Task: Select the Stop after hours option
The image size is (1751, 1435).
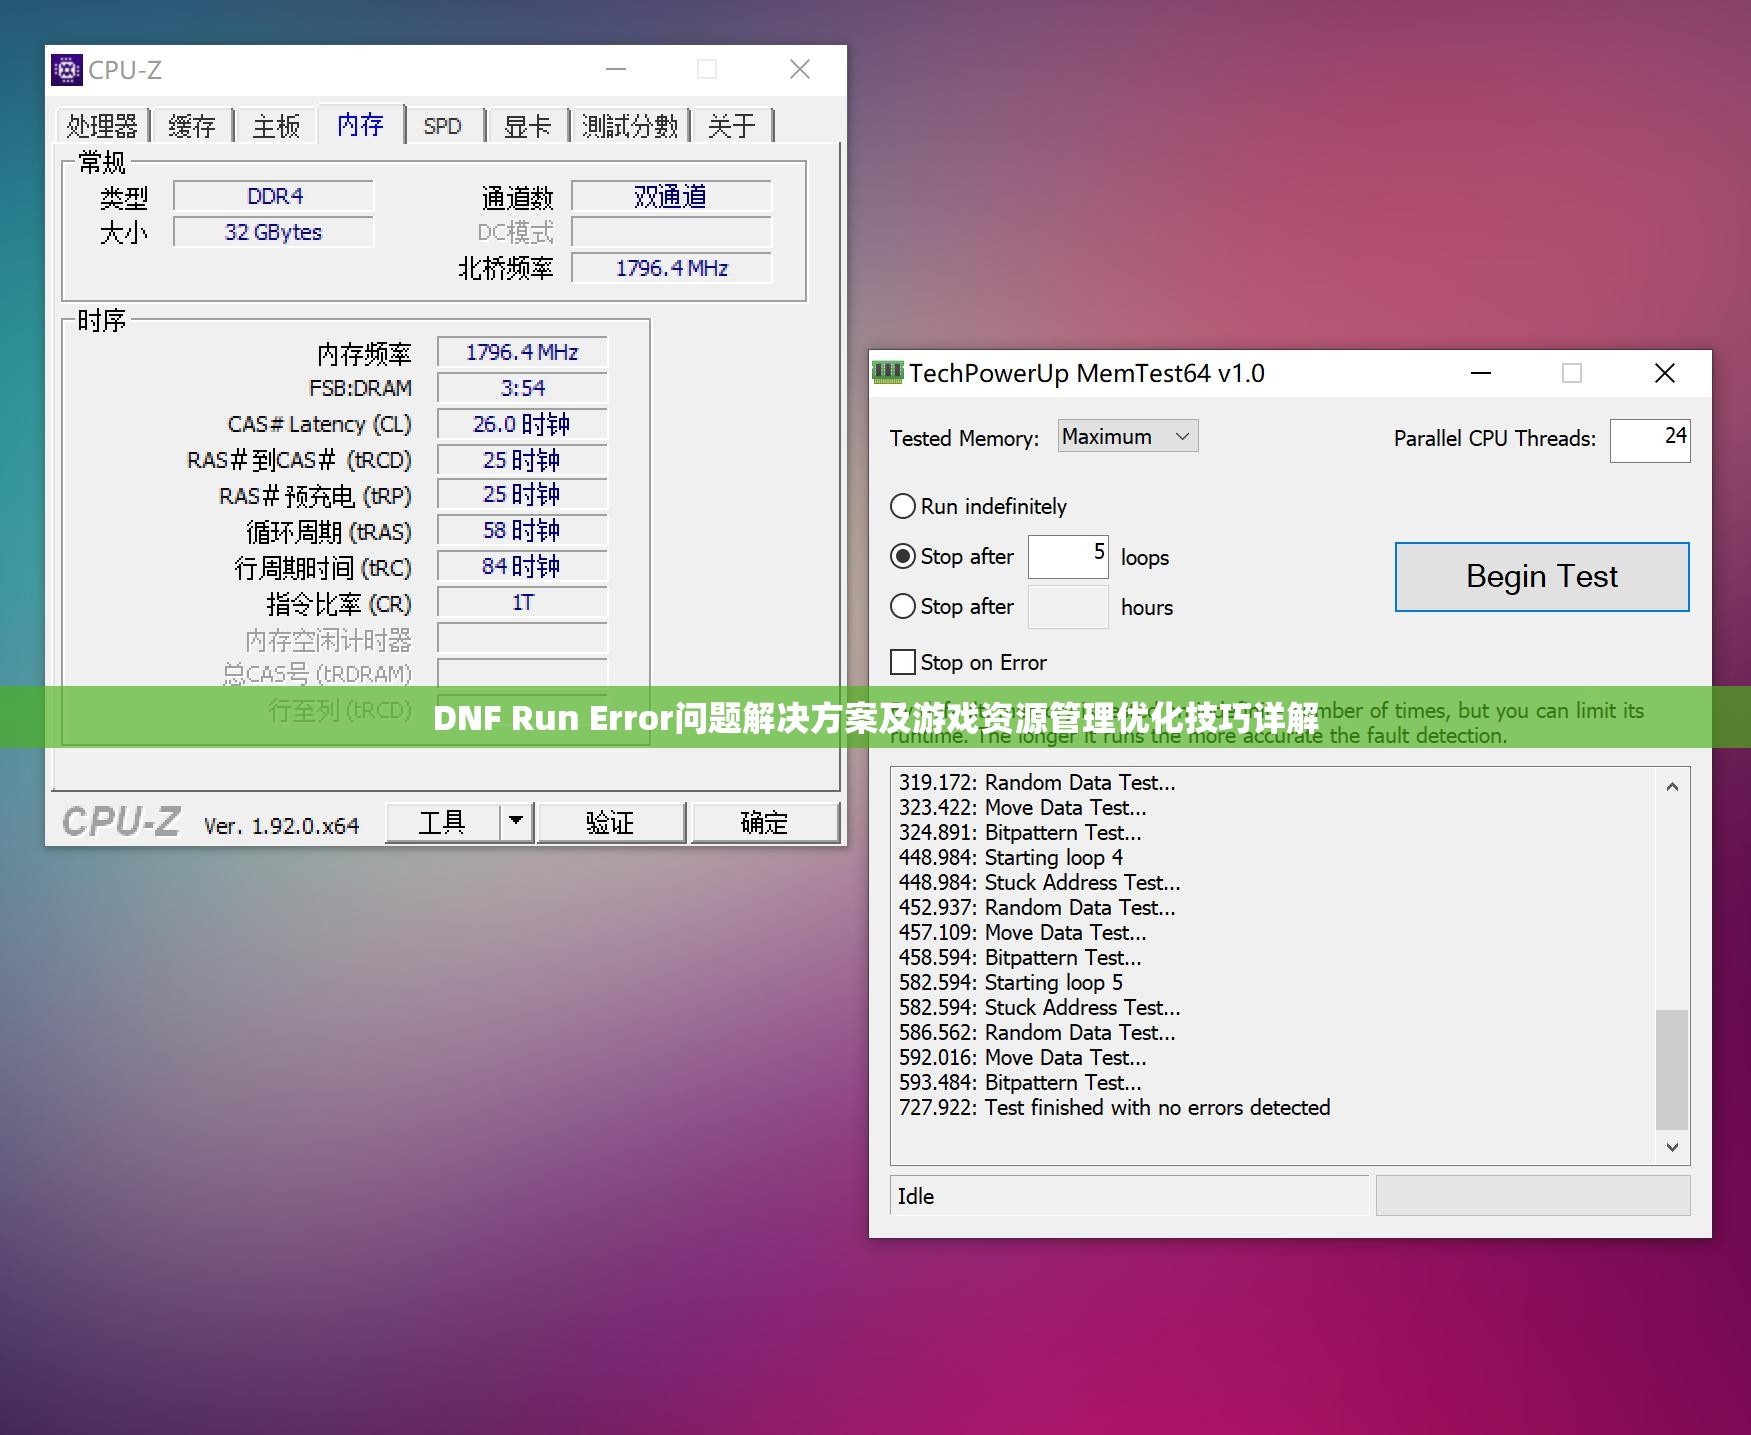Action: 903,606
